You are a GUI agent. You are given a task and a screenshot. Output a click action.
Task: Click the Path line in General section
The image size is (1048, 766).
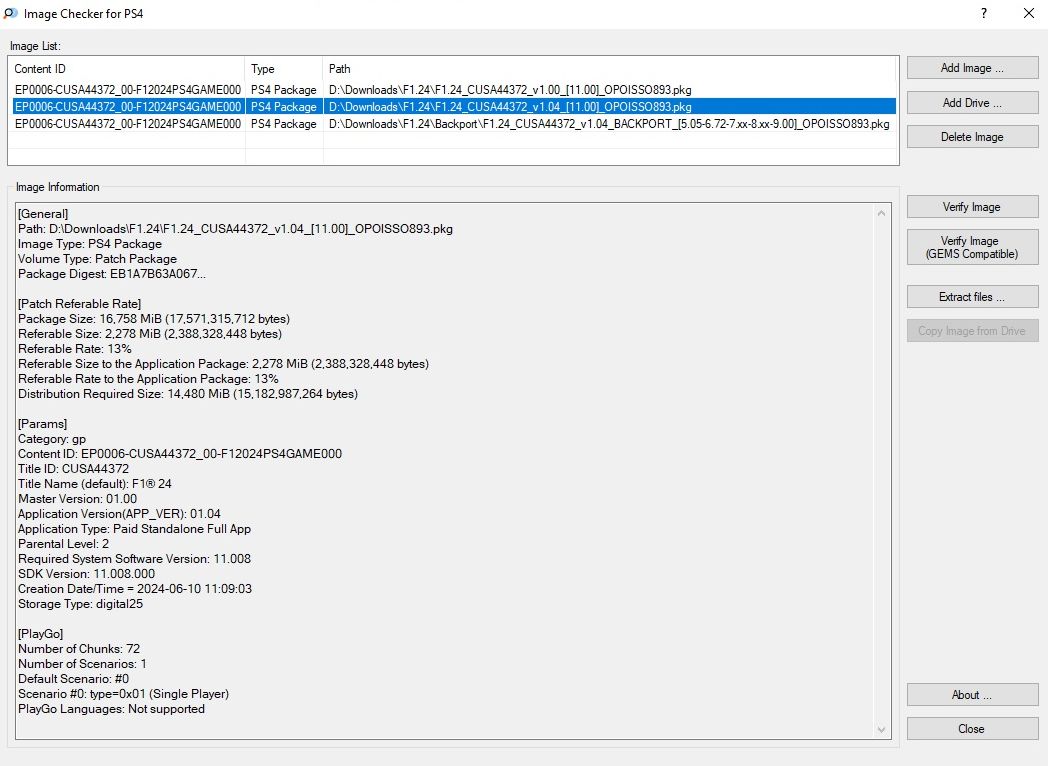point(235,229)
